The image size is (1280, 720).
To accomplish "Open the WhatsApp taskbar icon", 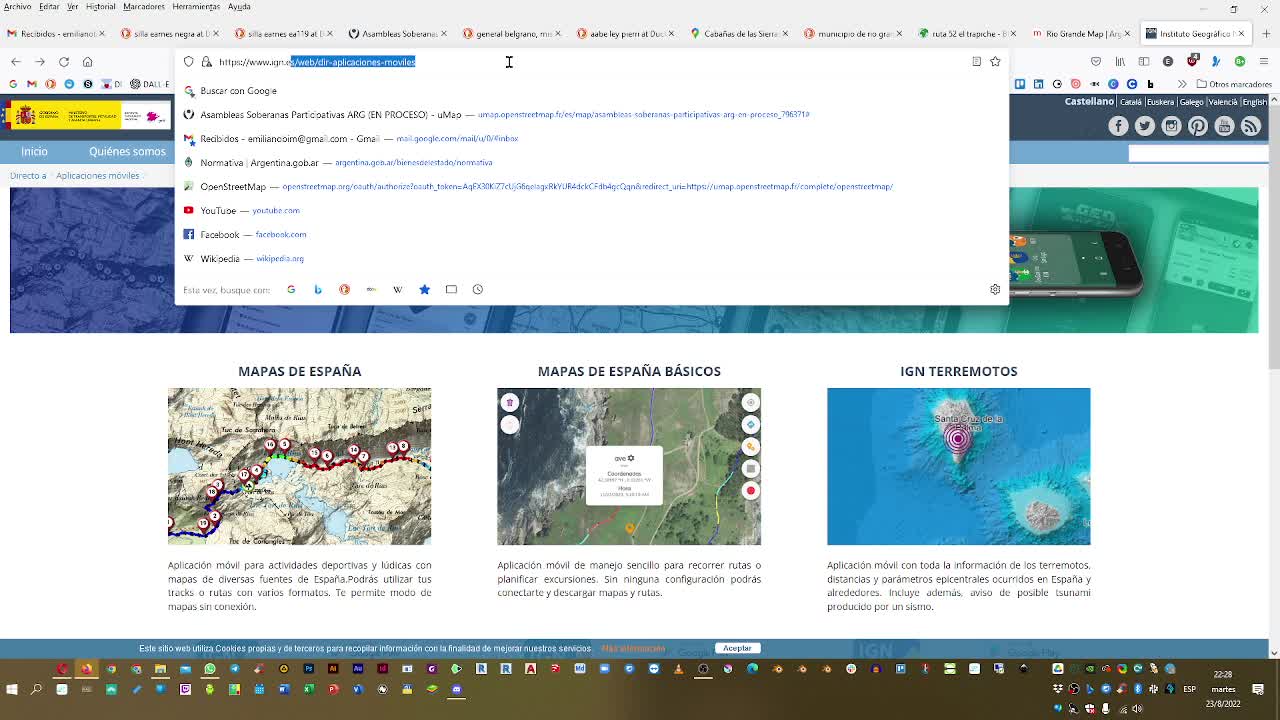I will 210,669.
